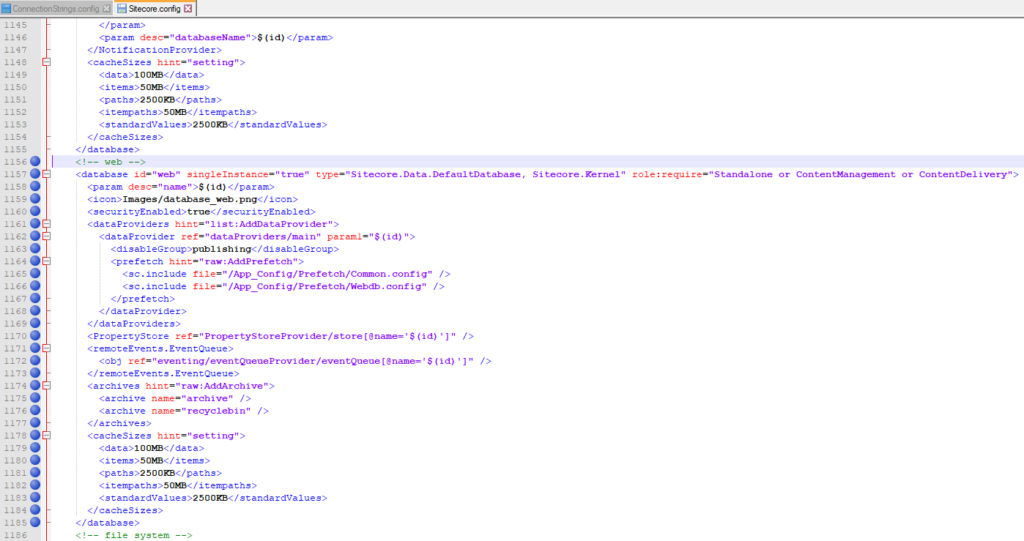Click the singleInstance 'true' value on line 1157
The width and height of the screenshot is (1024, 541).
point(293,174)
